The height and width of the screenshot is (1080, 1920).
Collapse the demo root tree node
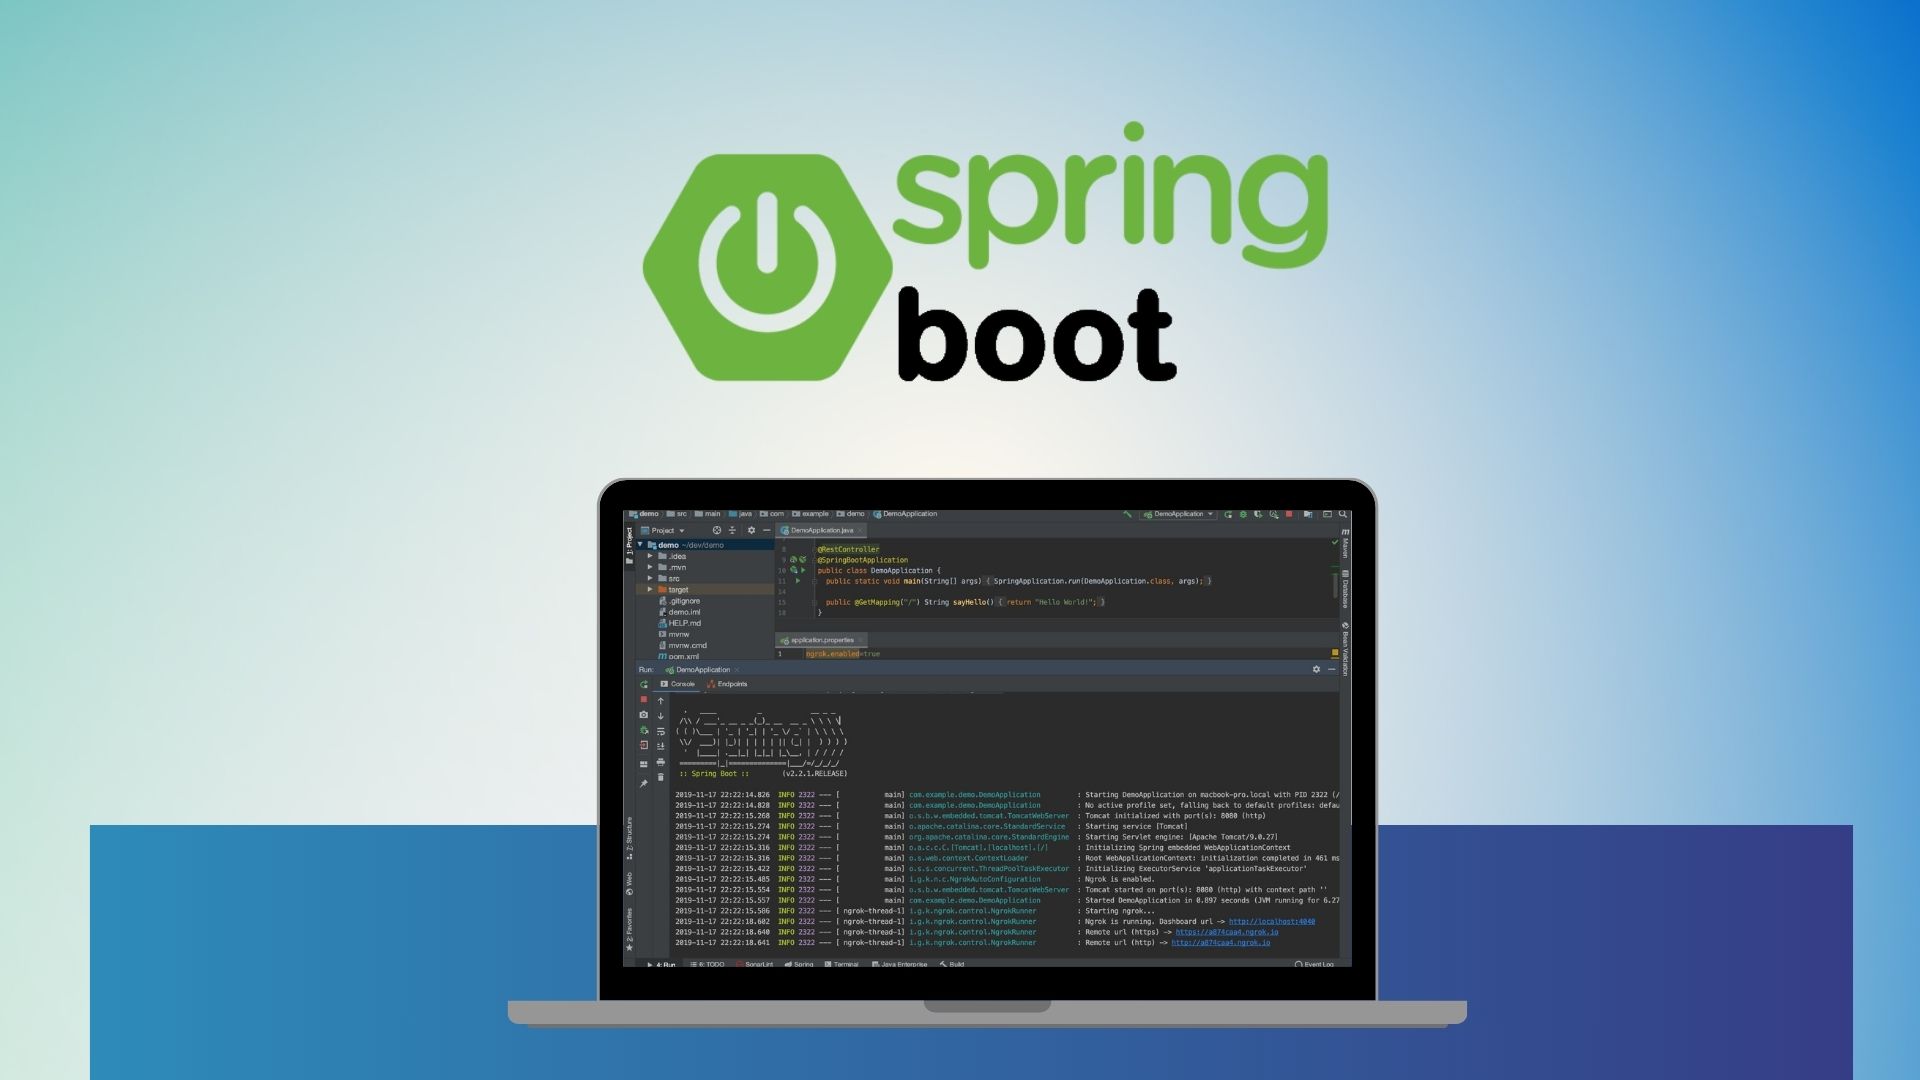point(640,544)
